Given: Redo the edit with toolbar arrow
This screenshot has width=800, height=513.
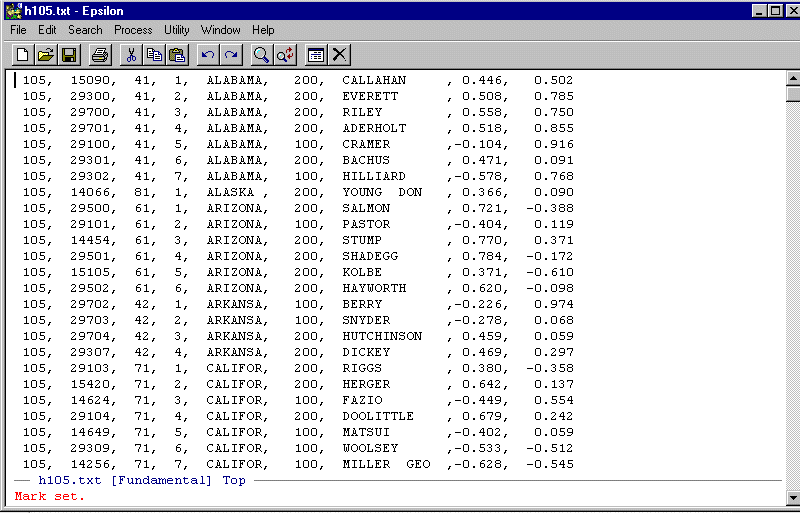Looking at the screenshot, I should pos(231,55).
